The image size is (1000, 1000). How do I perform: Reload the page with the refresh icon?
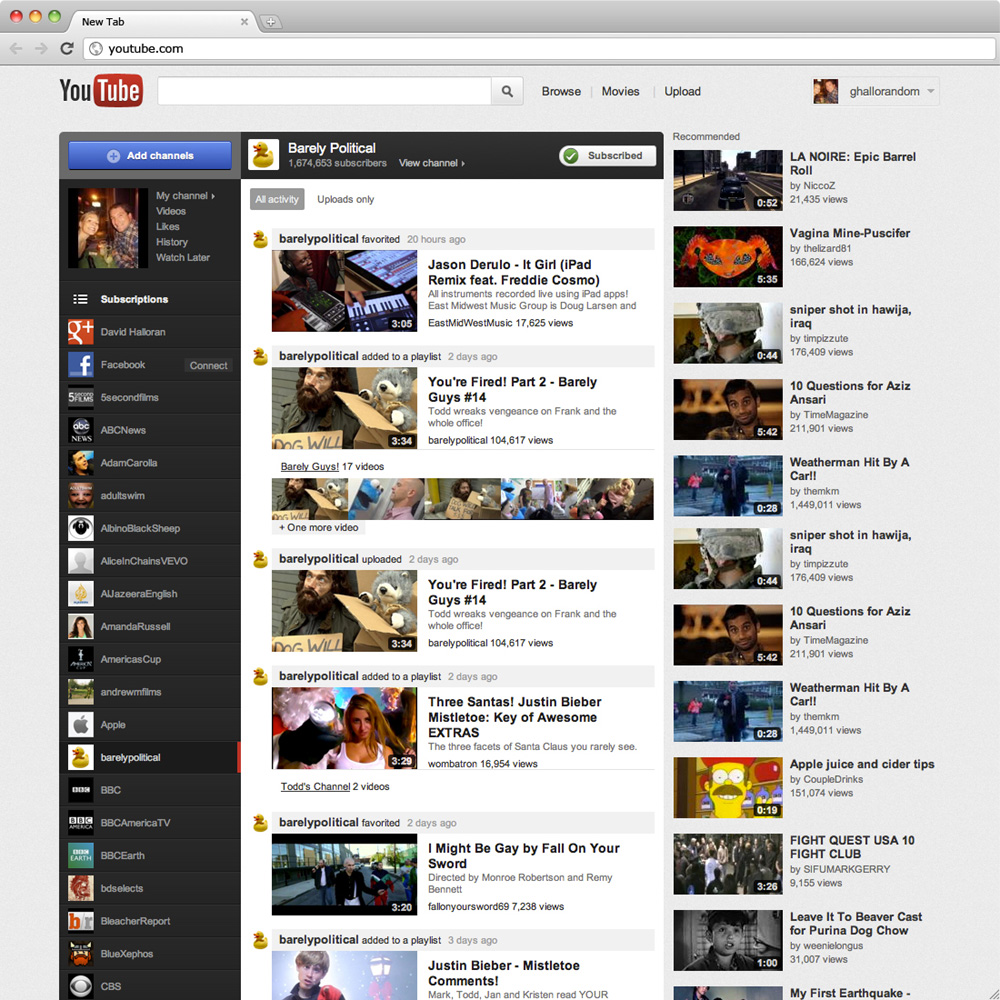[67, 48]
